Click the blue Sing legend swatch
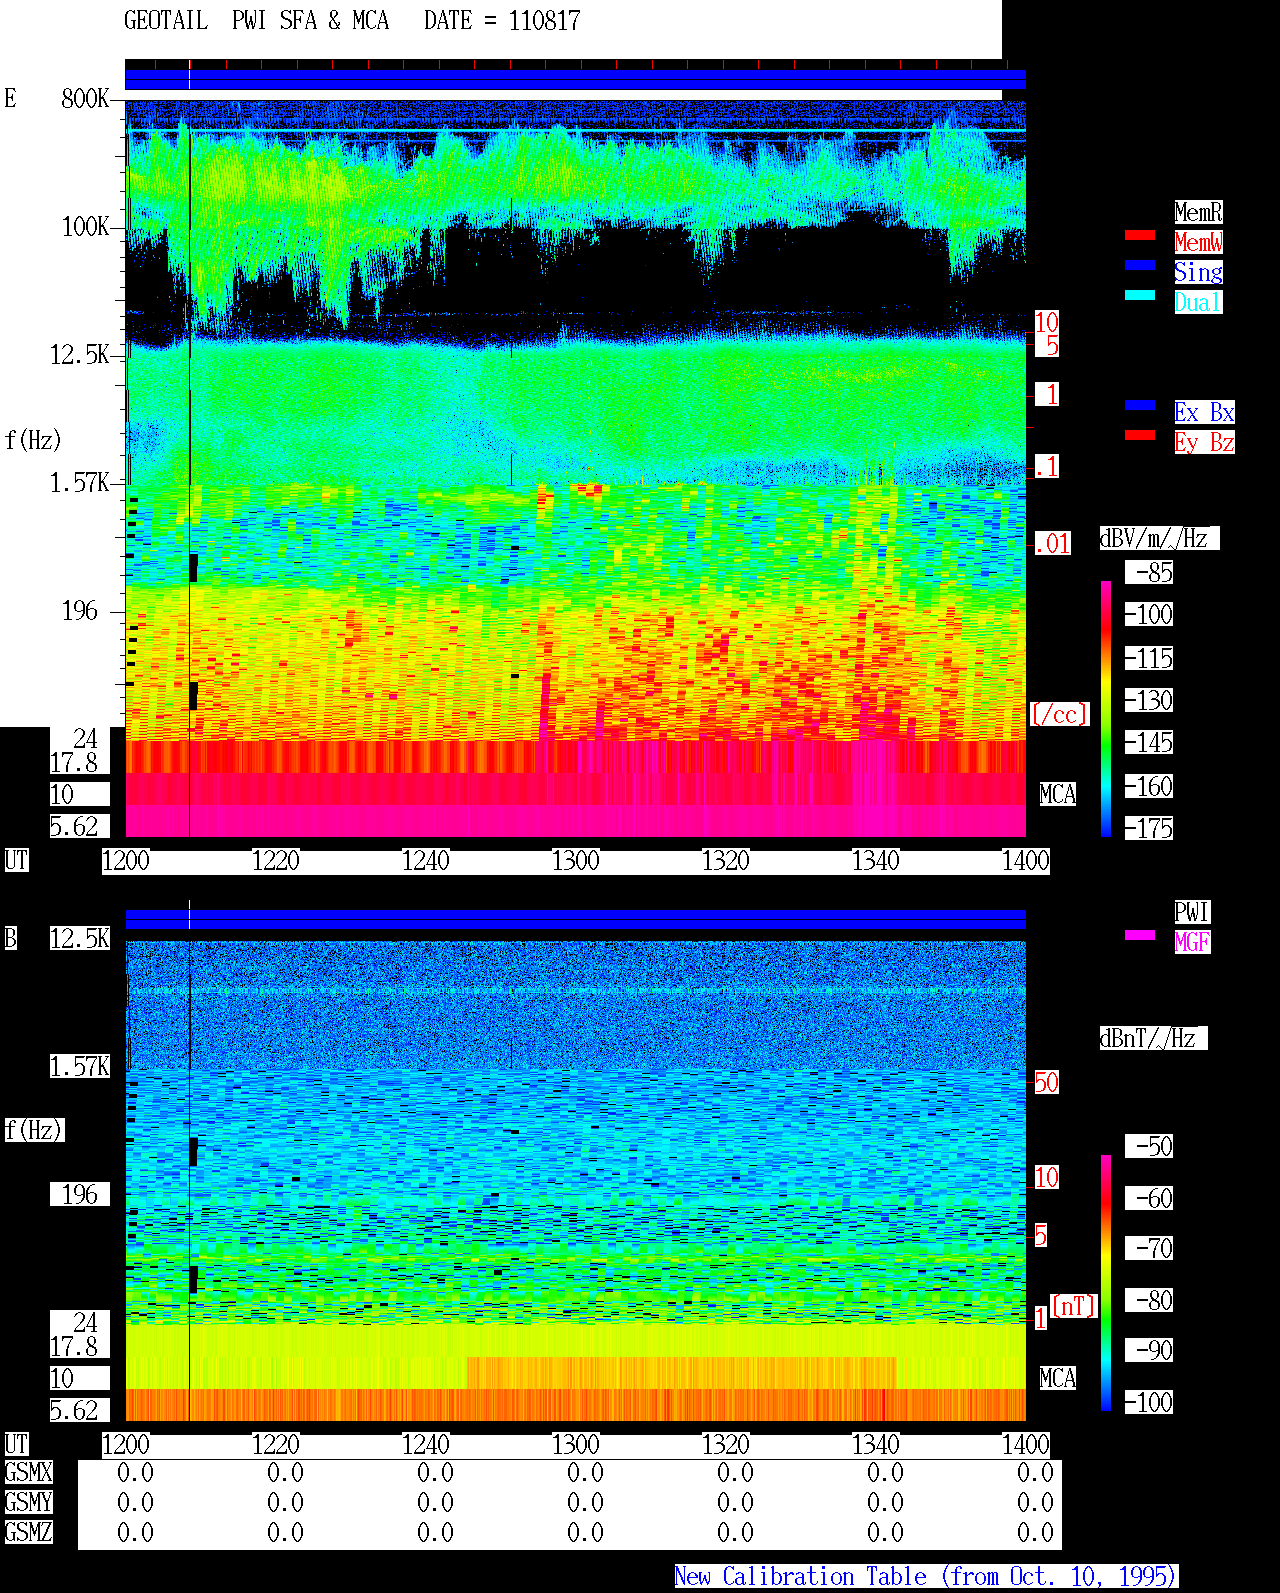The width and height of the screenshot is (1280, 1593). [x=1140, y=266]
